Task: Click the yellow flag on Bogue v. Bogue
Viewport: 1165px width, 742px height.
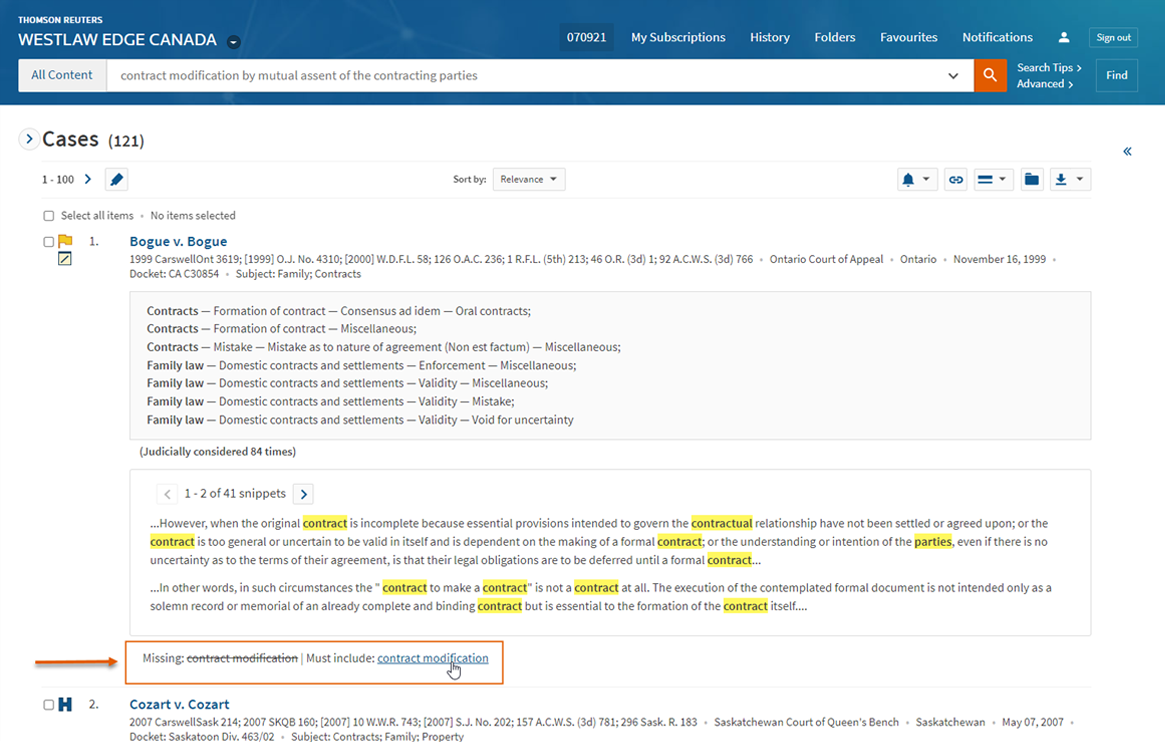Action: point(65,241)
